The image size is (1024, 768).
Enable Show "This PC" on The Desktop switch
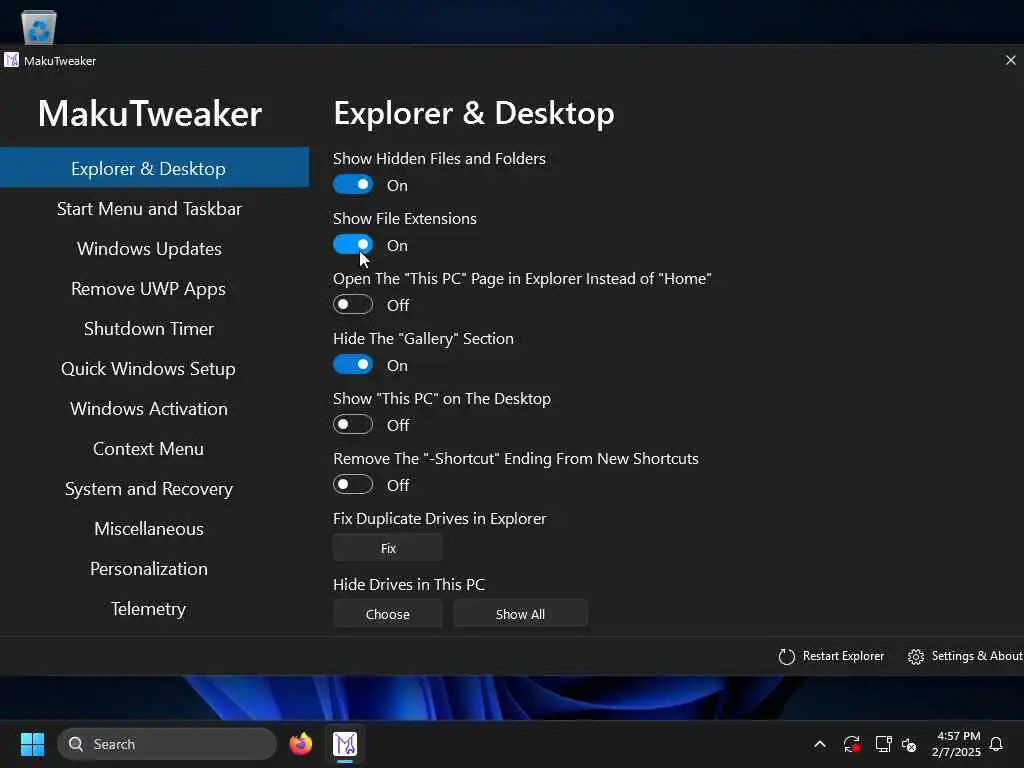click(353, 425)
